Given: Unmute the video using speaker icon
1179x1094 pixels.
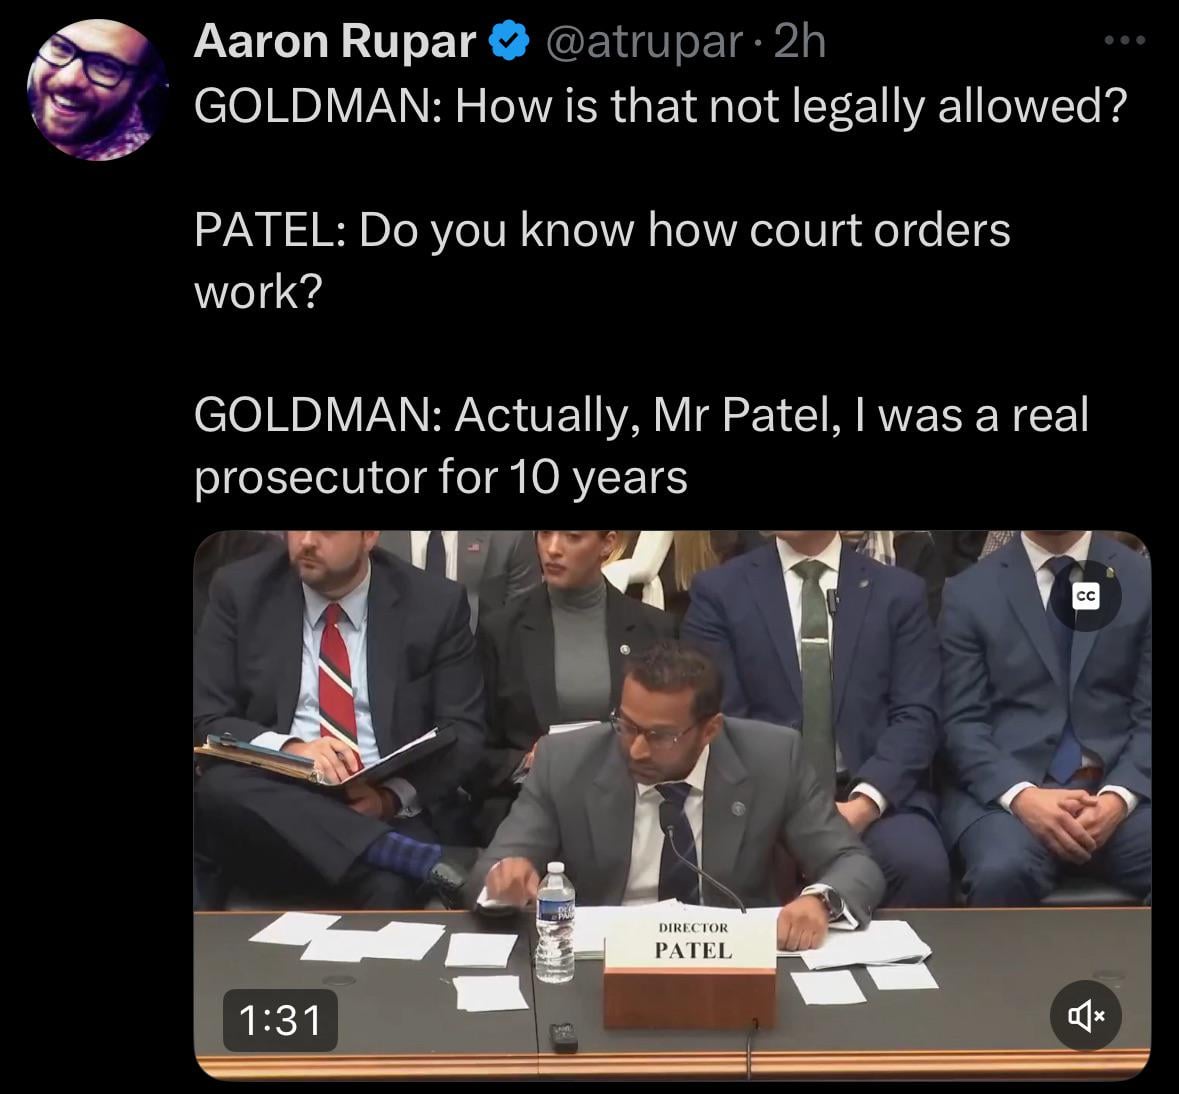Looking at the screenshot, I should [x=1086, y=1016].
